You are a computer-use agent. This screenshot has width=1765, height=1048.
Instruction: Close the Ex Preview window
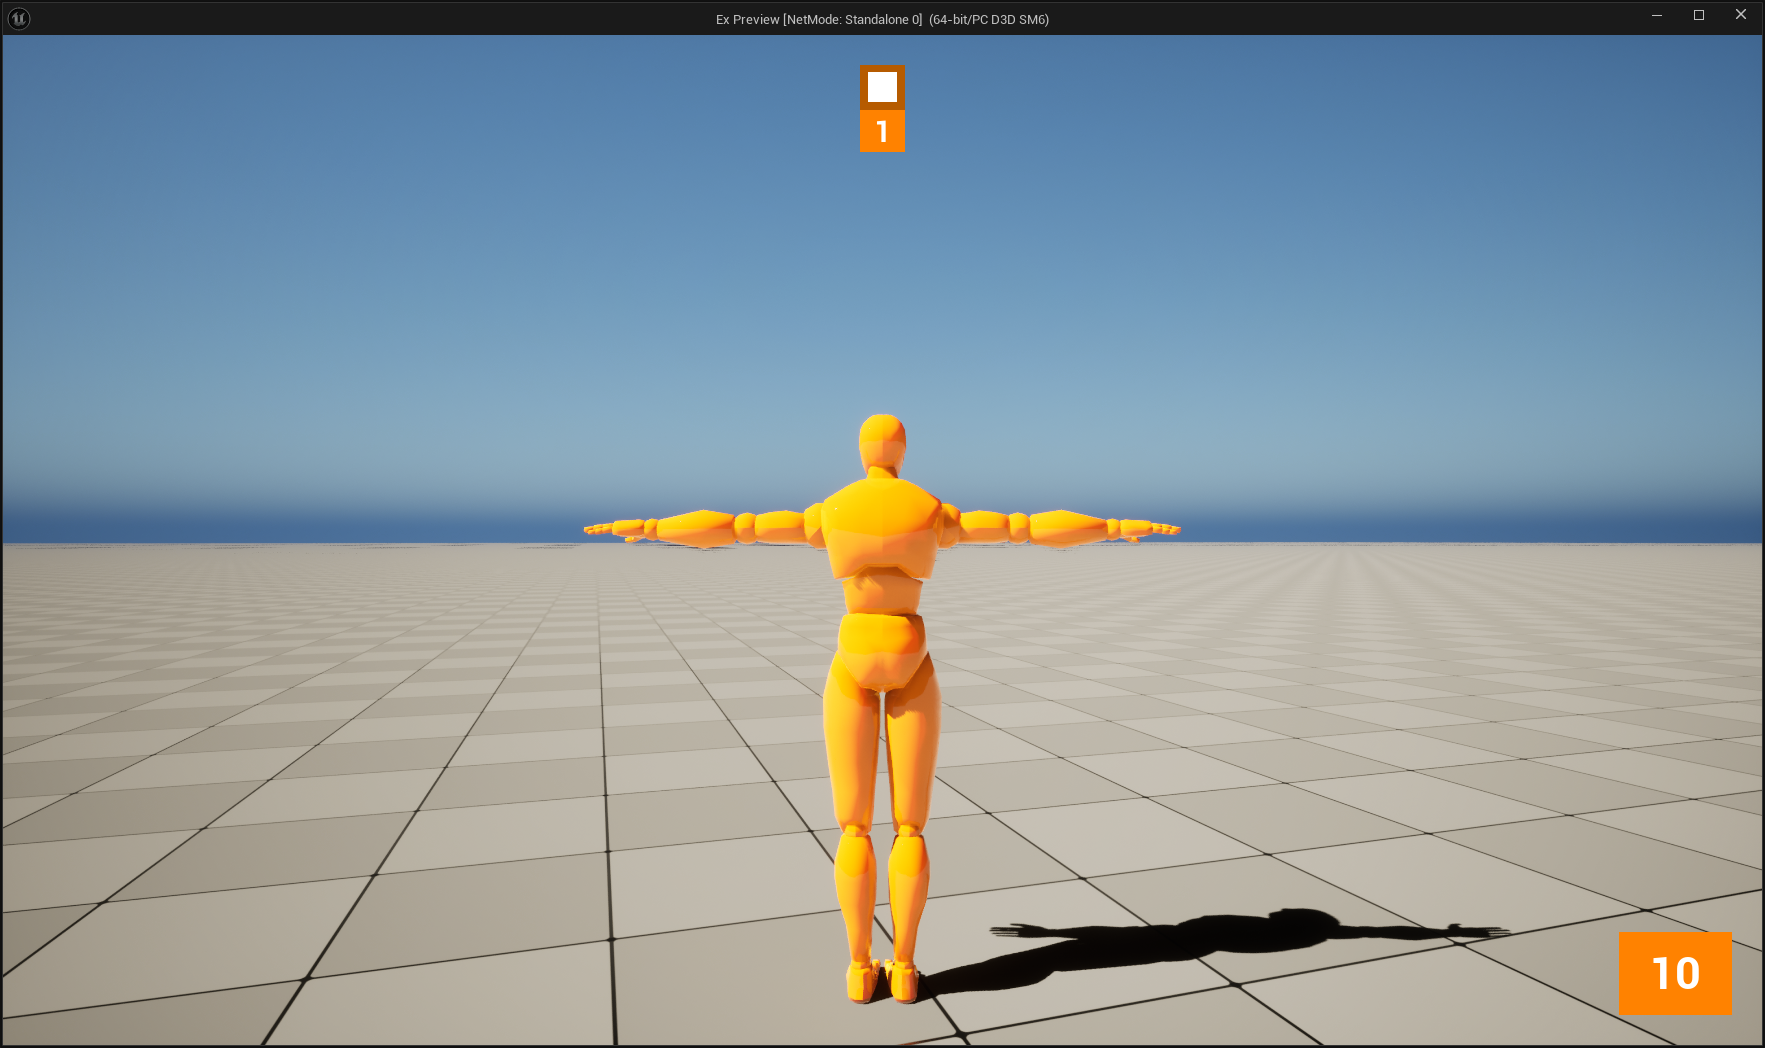[x=1741, y=15]
